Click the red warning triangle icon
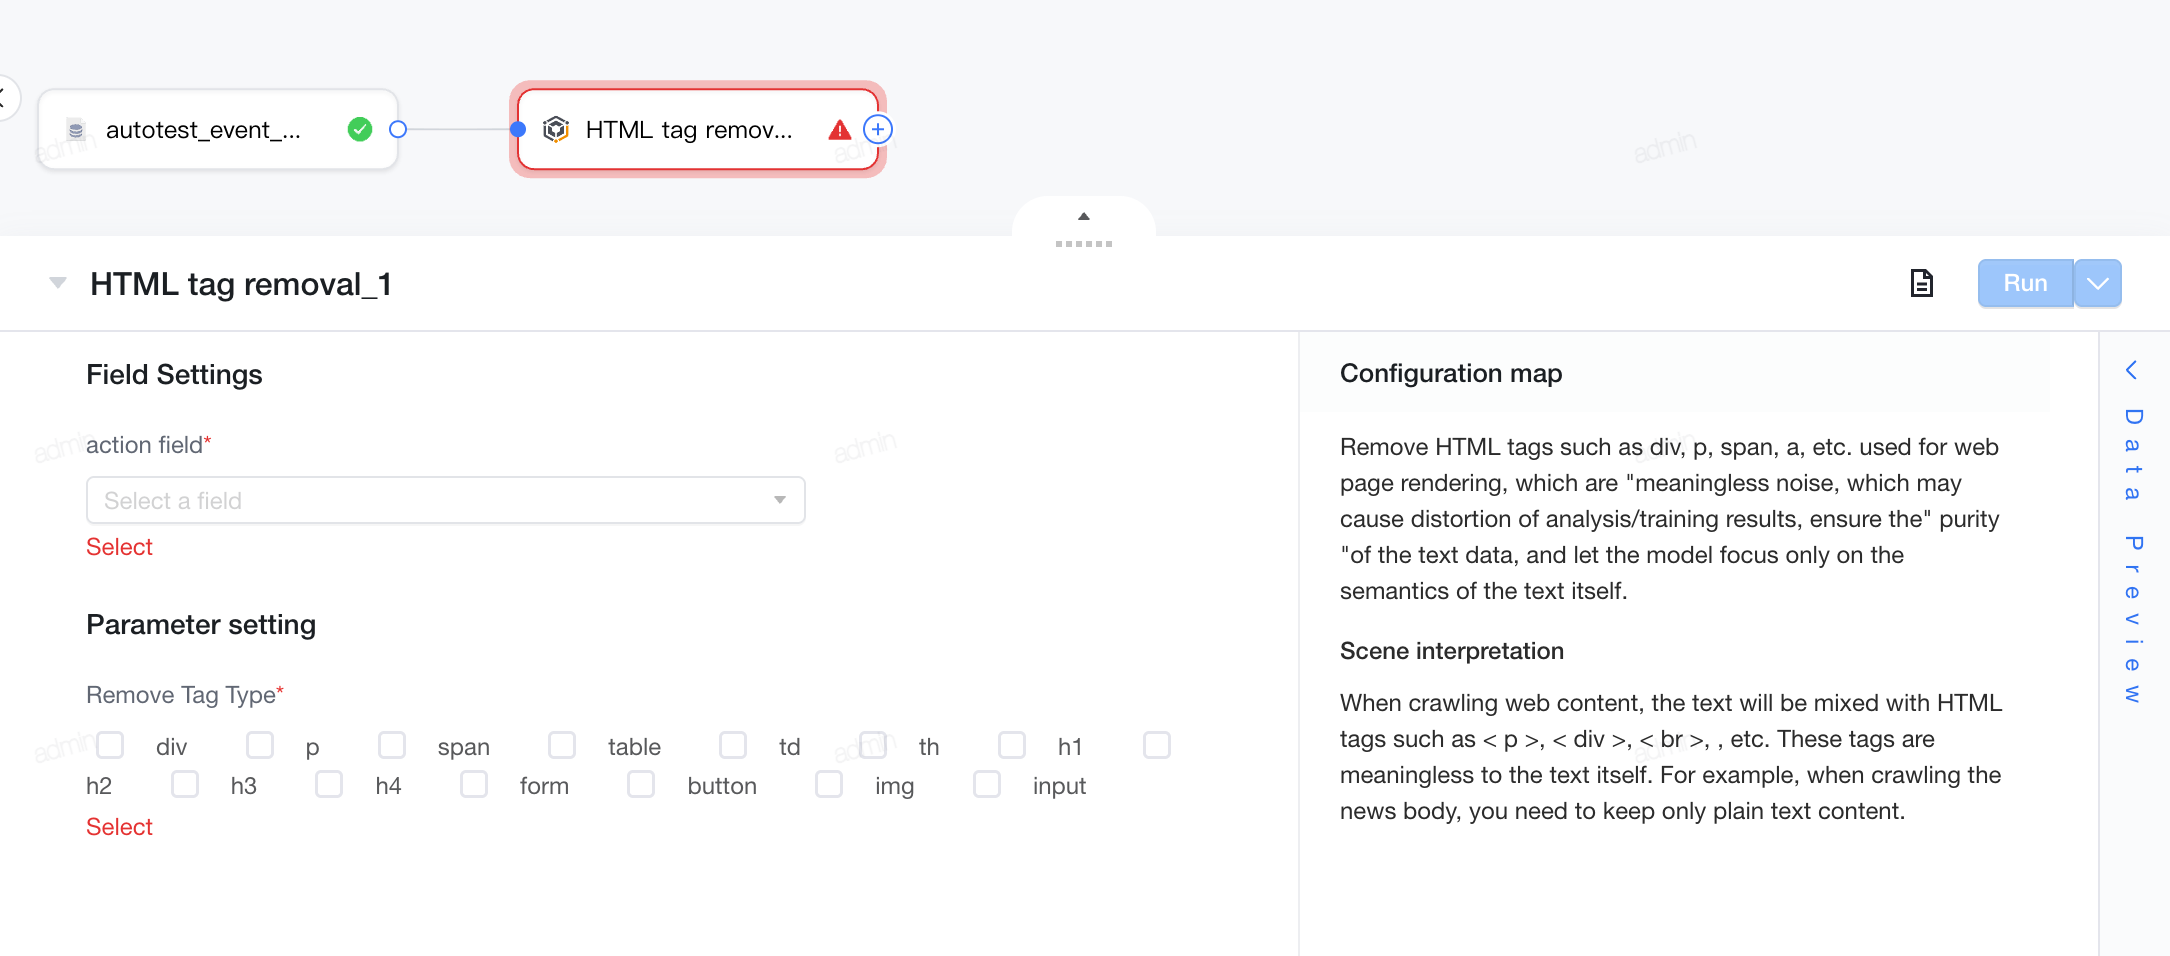 [x=840, y=130]
